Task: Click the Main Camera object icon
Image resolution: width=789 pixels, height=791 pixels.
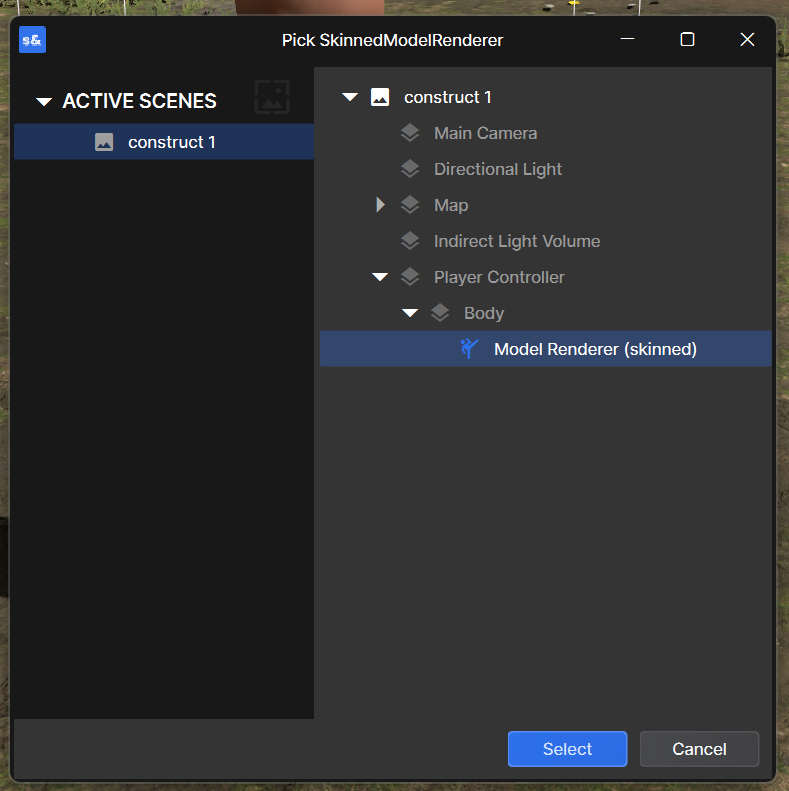Action: (x=410, y=133)
